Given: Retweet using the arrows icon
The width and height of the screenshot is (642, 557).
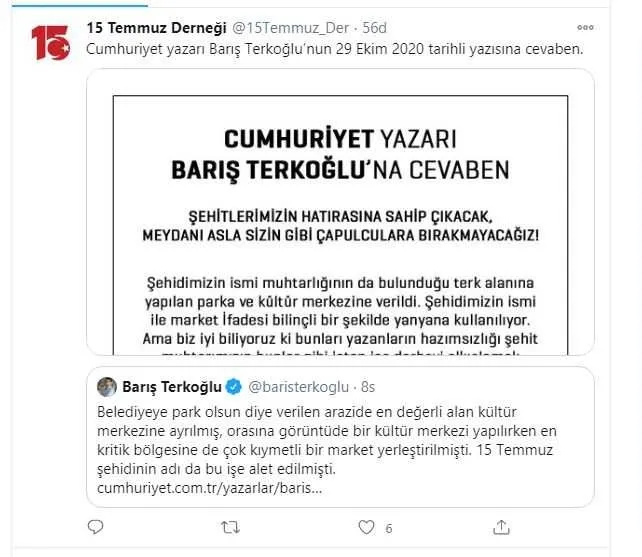Looking at the screenshot, I should [x=230, y=527].
